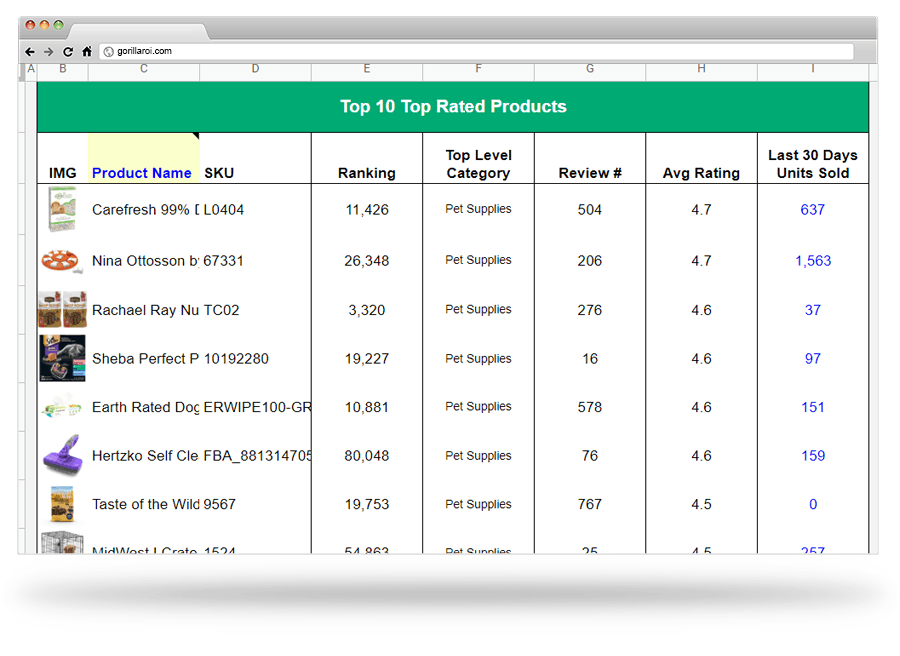Screen dimensions: 900x656
Task: Select the Carefresh product thumbnail
Action: click(62, 210)
